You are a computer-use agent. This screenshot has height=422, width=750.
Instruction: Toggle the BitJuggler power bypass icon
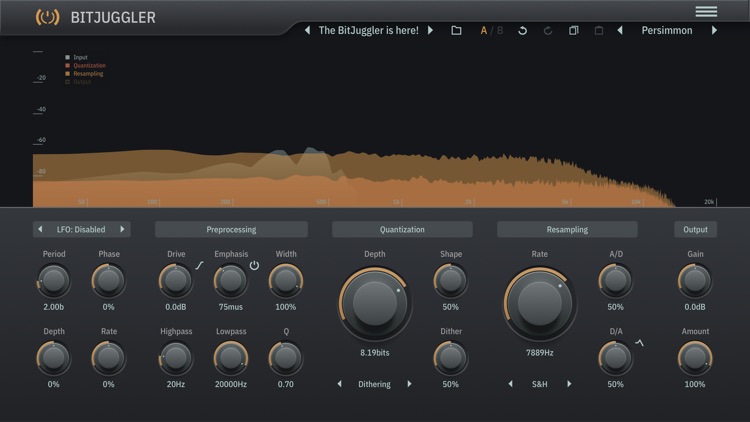pyautogui.click(x=47, y=17)
